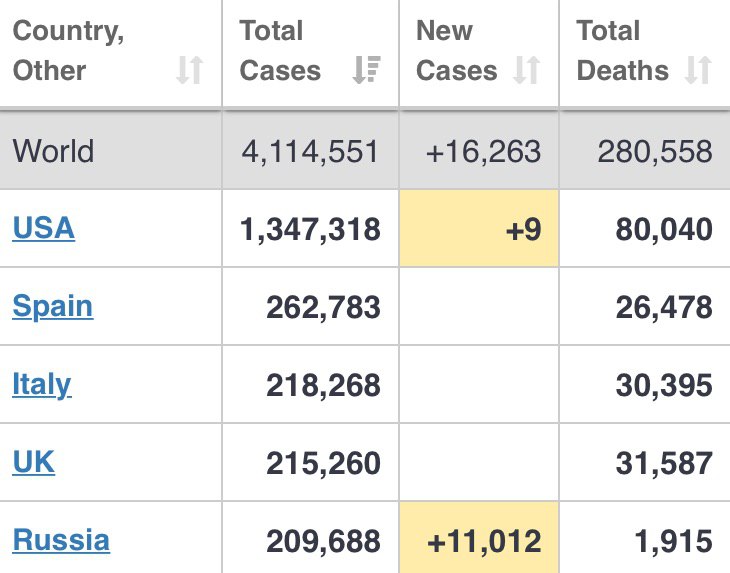This screenshot has height=573, width=730.
Task: Open the Russia country link
Action: click(61, 540)
